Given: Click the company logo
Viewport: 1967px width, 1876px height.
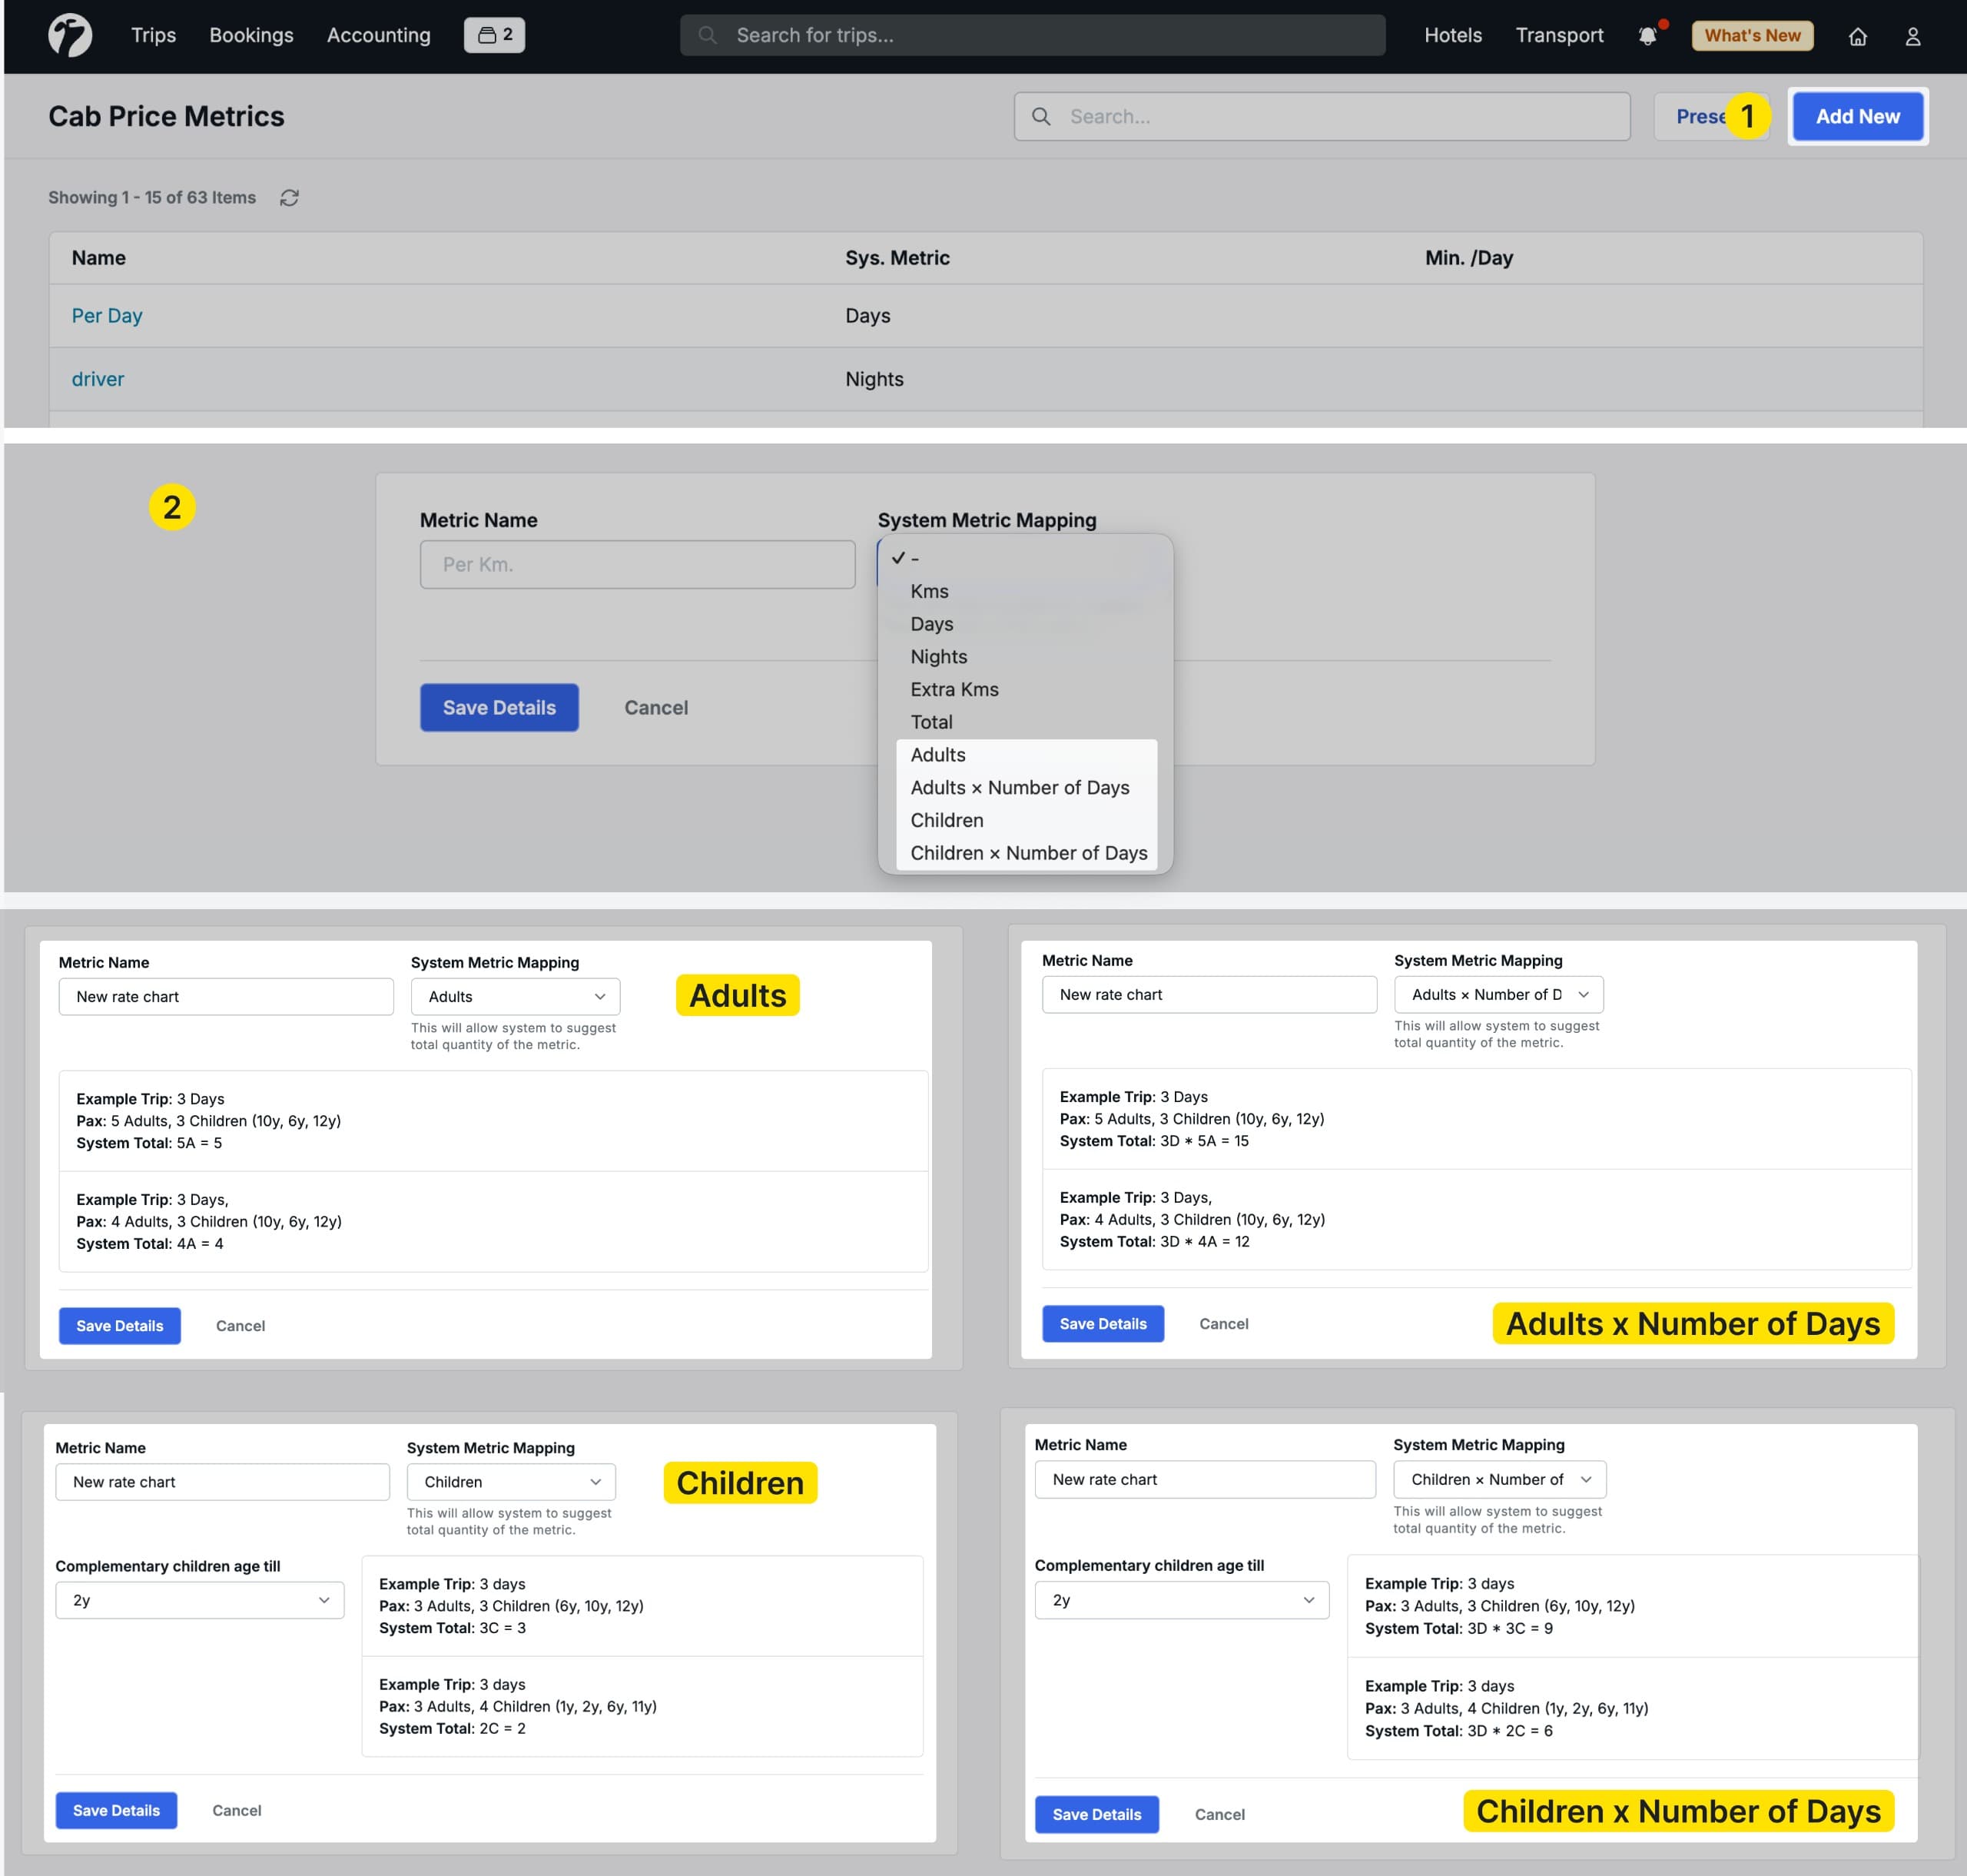Looking at the screenshot, I should [x=70, y=35].
